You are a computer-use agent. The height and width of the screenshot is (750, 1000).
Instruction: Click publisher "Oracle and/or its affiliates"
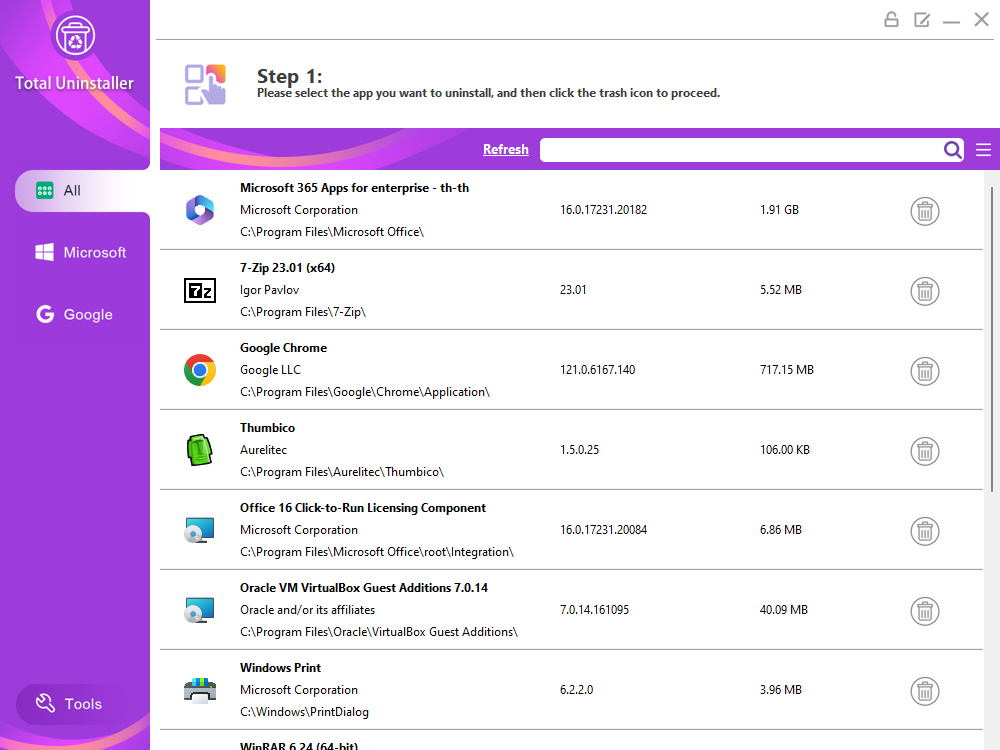(x=307, y=610)
